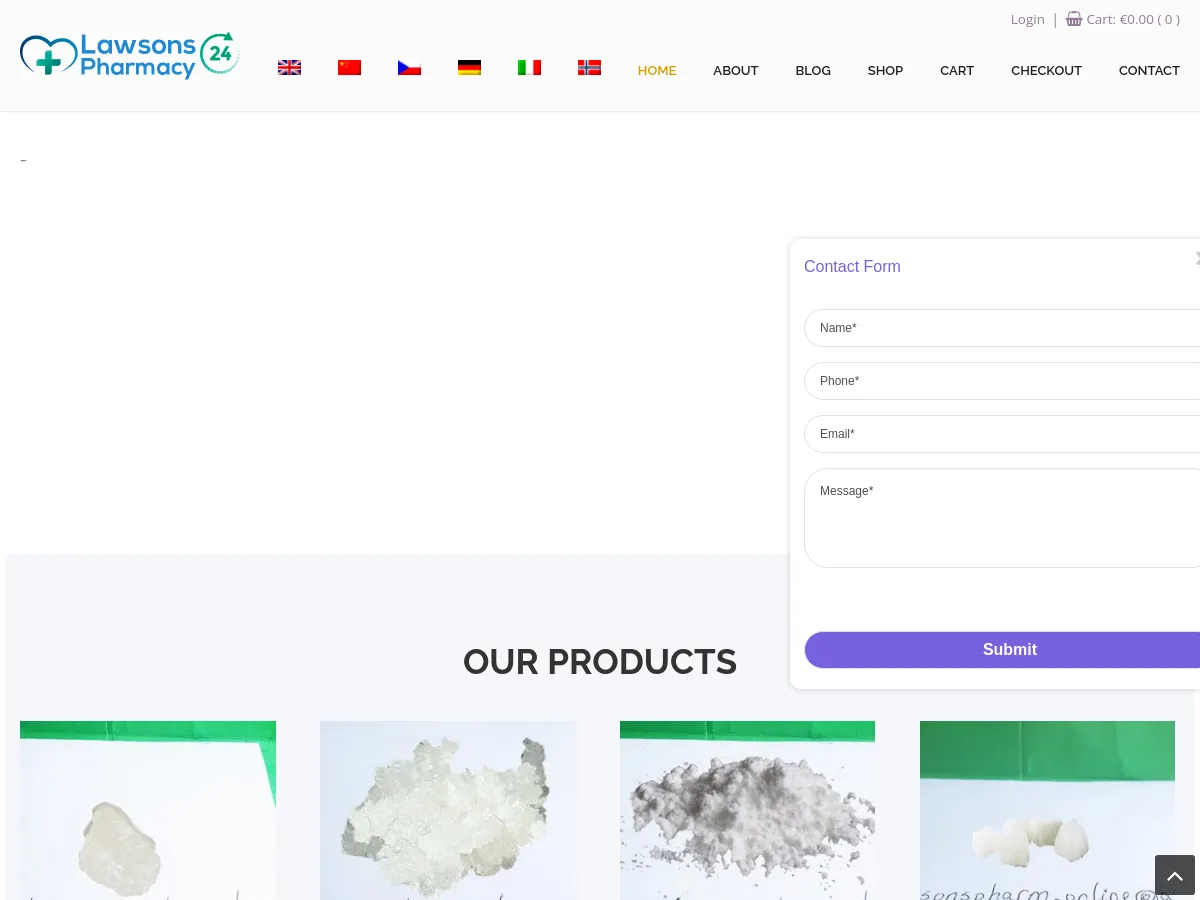Select the Chinese flag language option
1200x900 pixels.
[349, 67]
